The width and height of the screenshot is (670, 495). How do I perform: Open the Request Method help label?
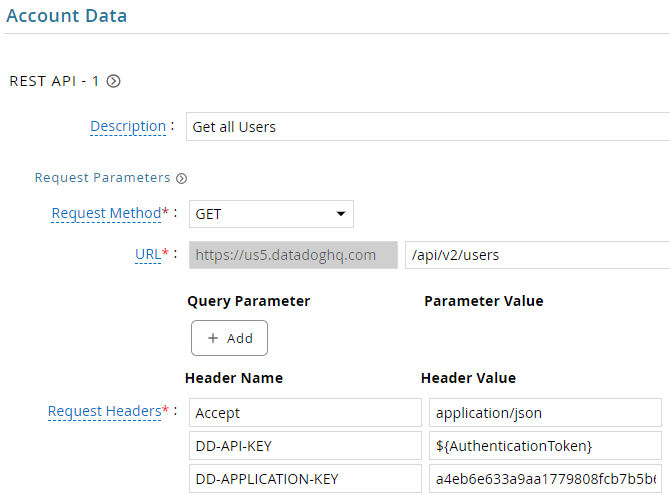[x=106, y=213]
